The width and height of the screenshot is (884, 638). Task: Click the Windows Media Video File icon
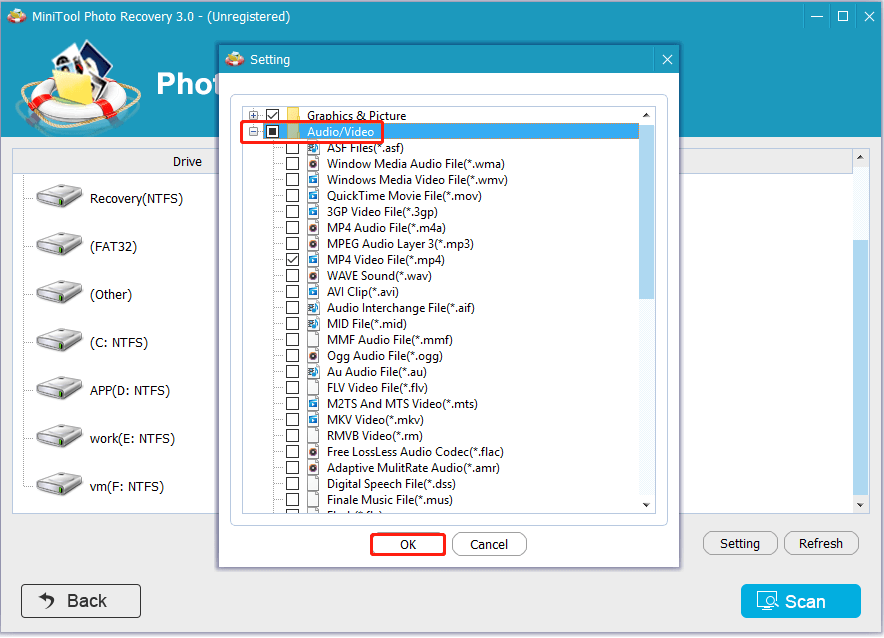(313, 180)
